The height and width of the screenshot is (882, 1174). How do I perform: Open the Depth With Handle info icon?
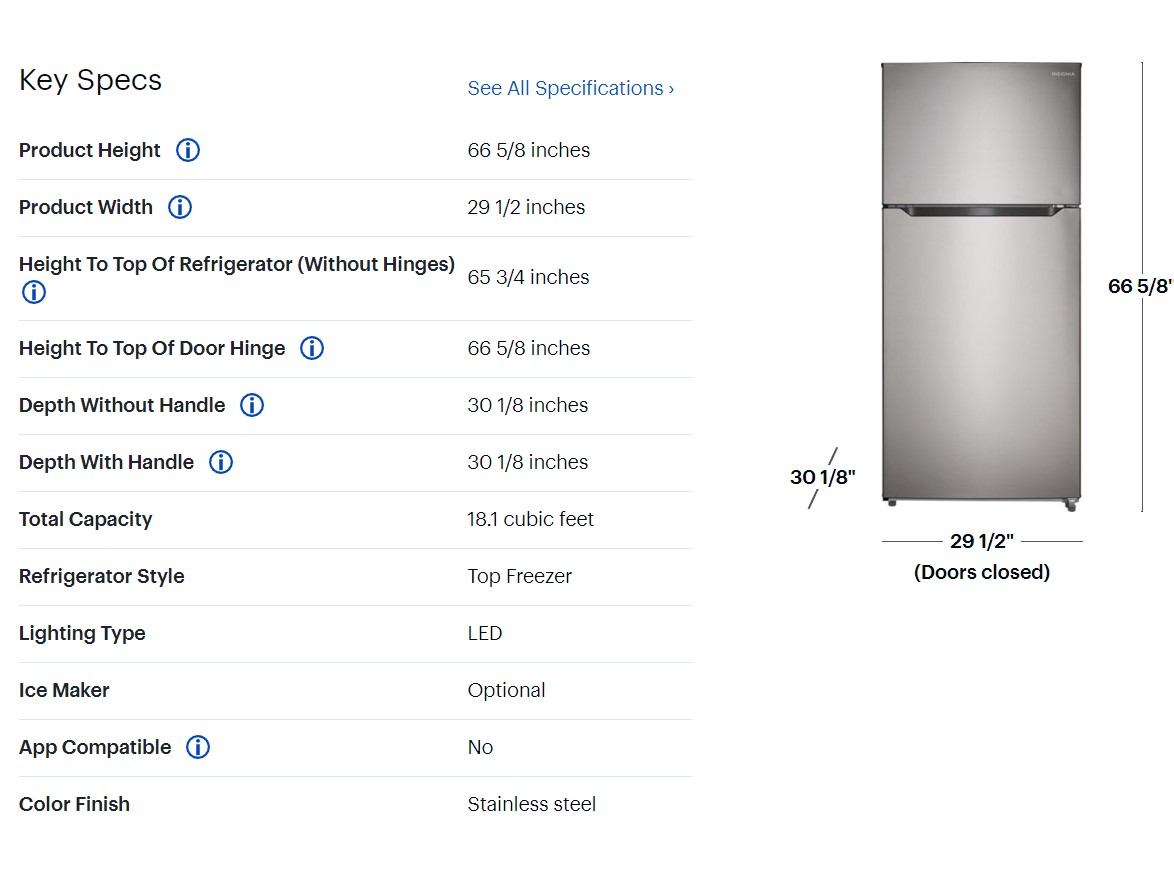221,462
